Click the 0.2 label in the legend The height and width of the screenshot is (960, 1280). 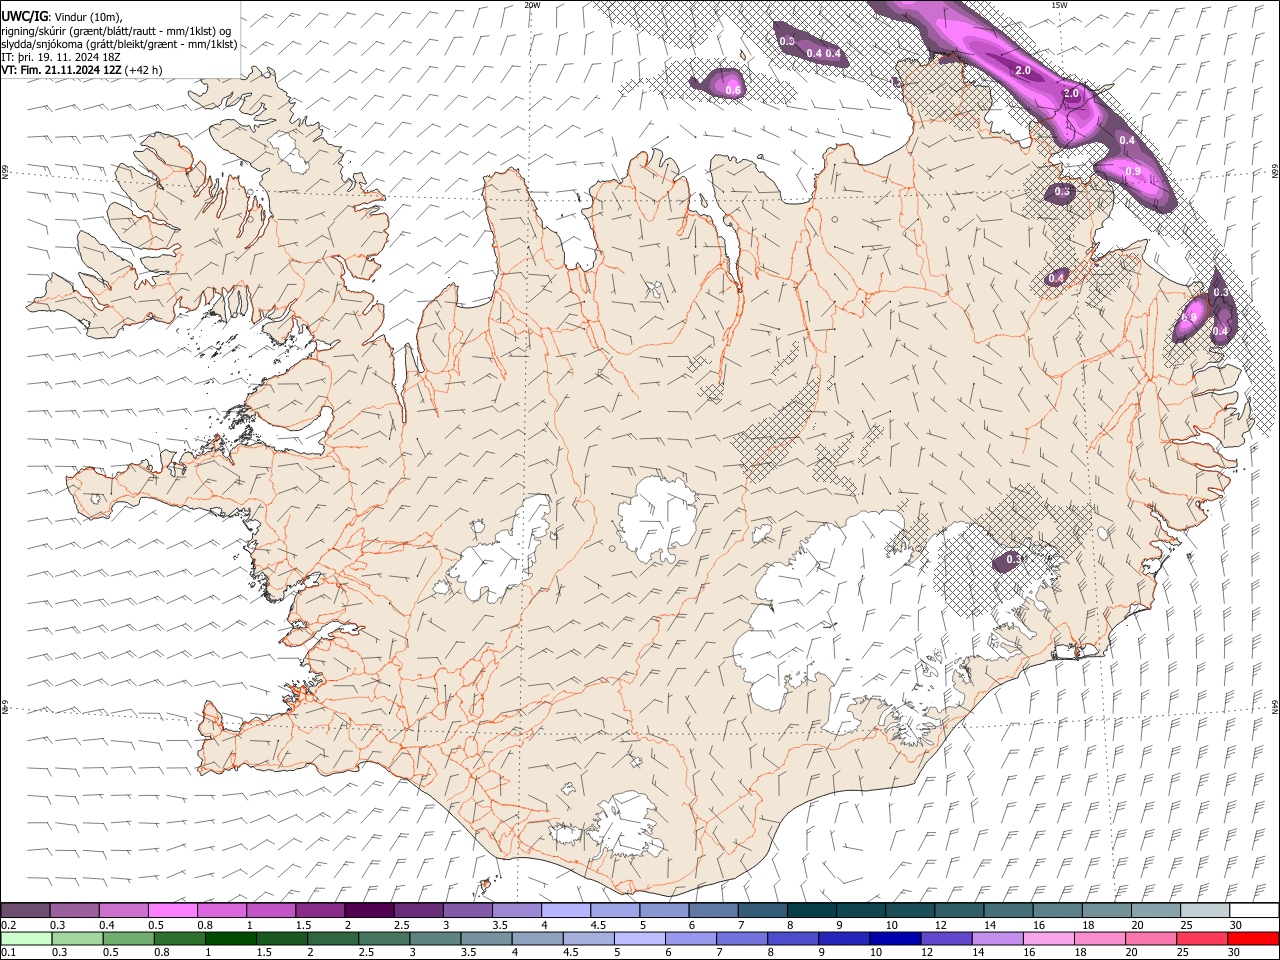(9, 925)
